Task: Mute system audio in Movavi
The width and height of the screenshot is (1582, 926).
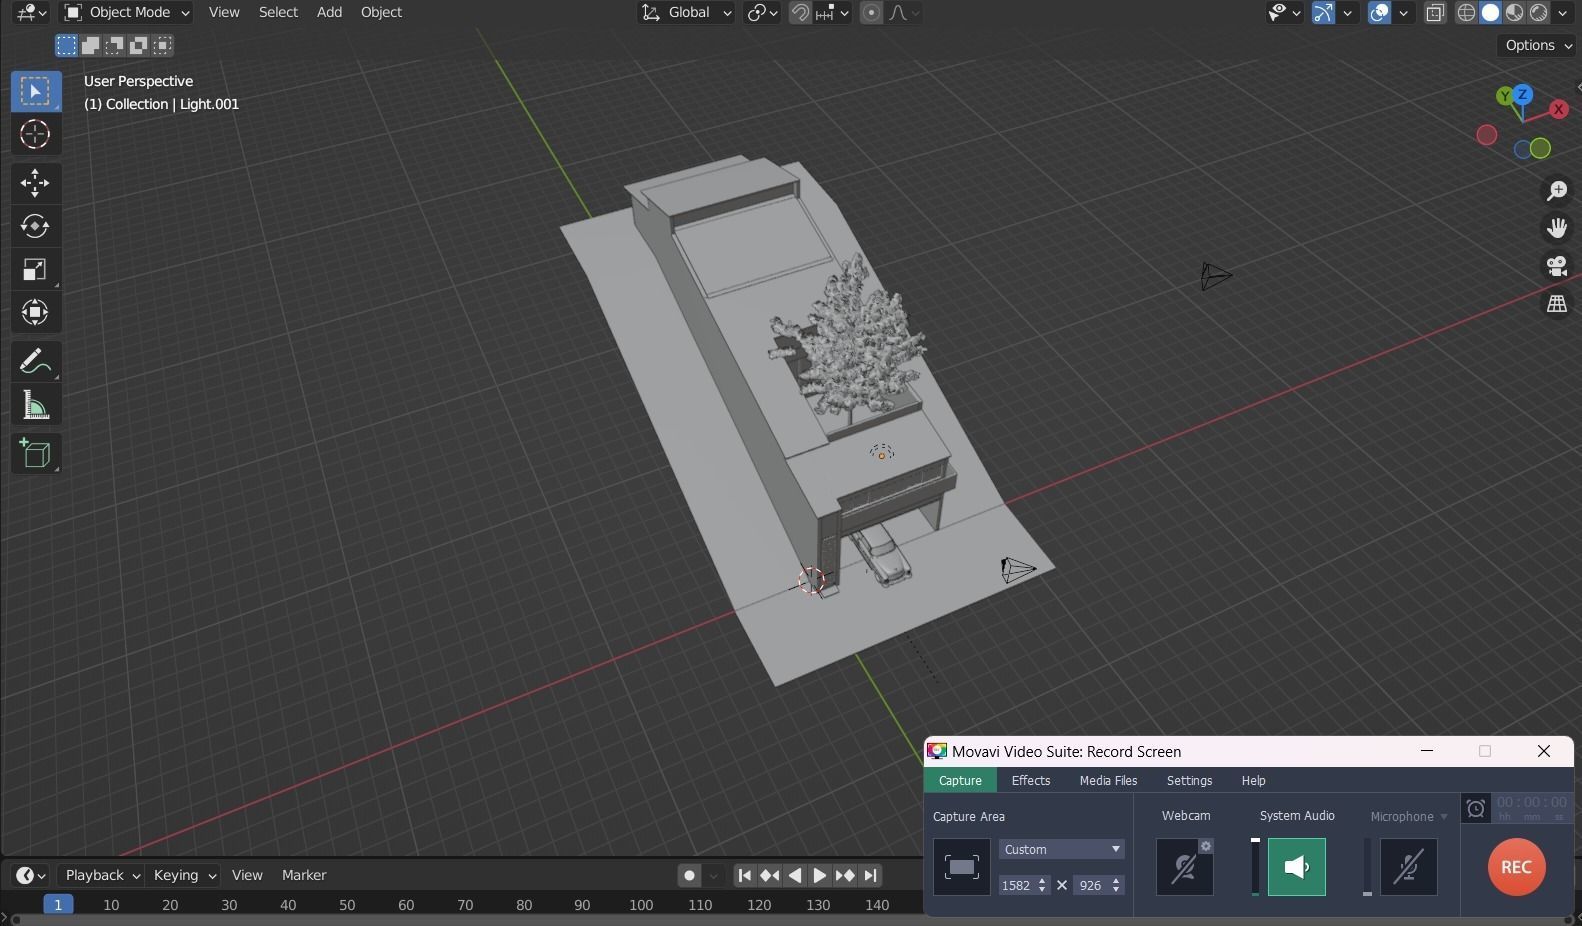Action: (1297, 867)
